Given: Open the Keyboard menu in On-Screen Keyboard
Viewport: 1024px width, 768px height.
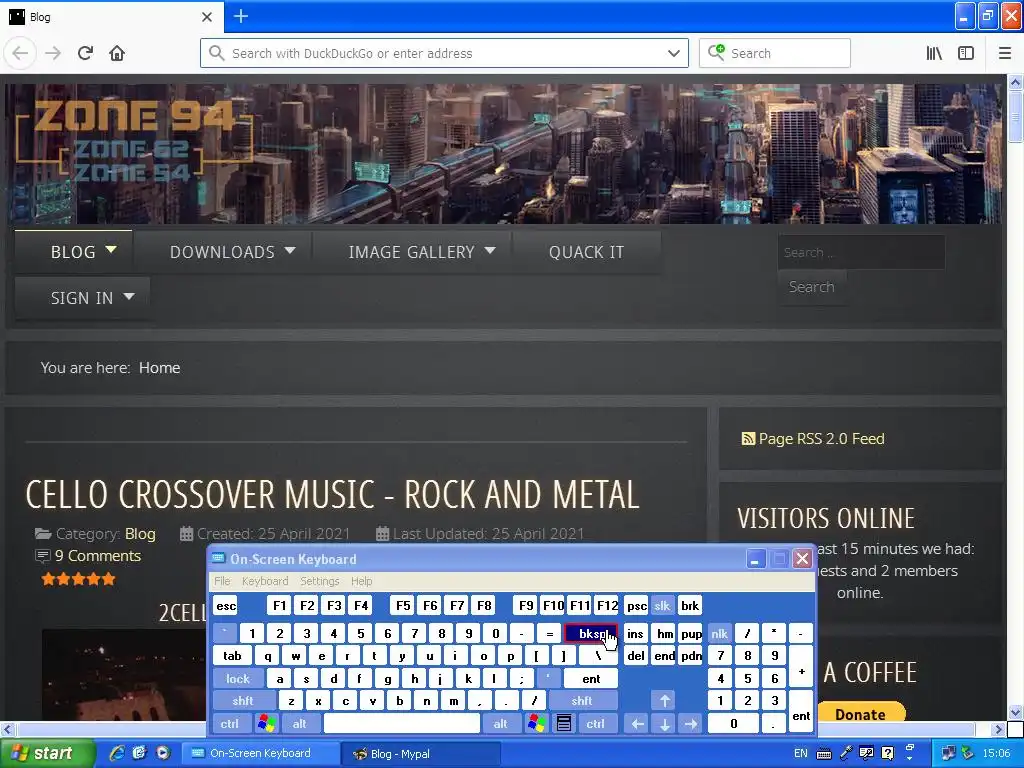Looking at the screenshot, I should pos(264,581).
